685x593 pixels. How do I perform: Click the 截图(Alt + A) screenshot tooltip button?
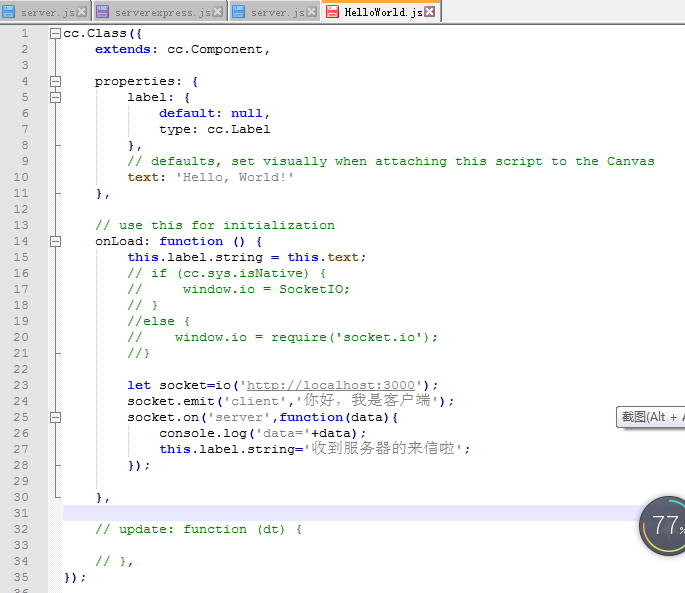(651, 417)
